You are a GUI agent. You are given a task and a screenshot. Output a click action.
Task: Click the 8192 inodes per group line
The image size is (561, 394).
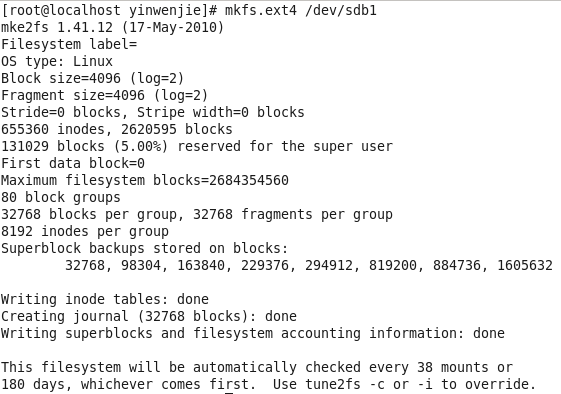click(x=85, y=232)
